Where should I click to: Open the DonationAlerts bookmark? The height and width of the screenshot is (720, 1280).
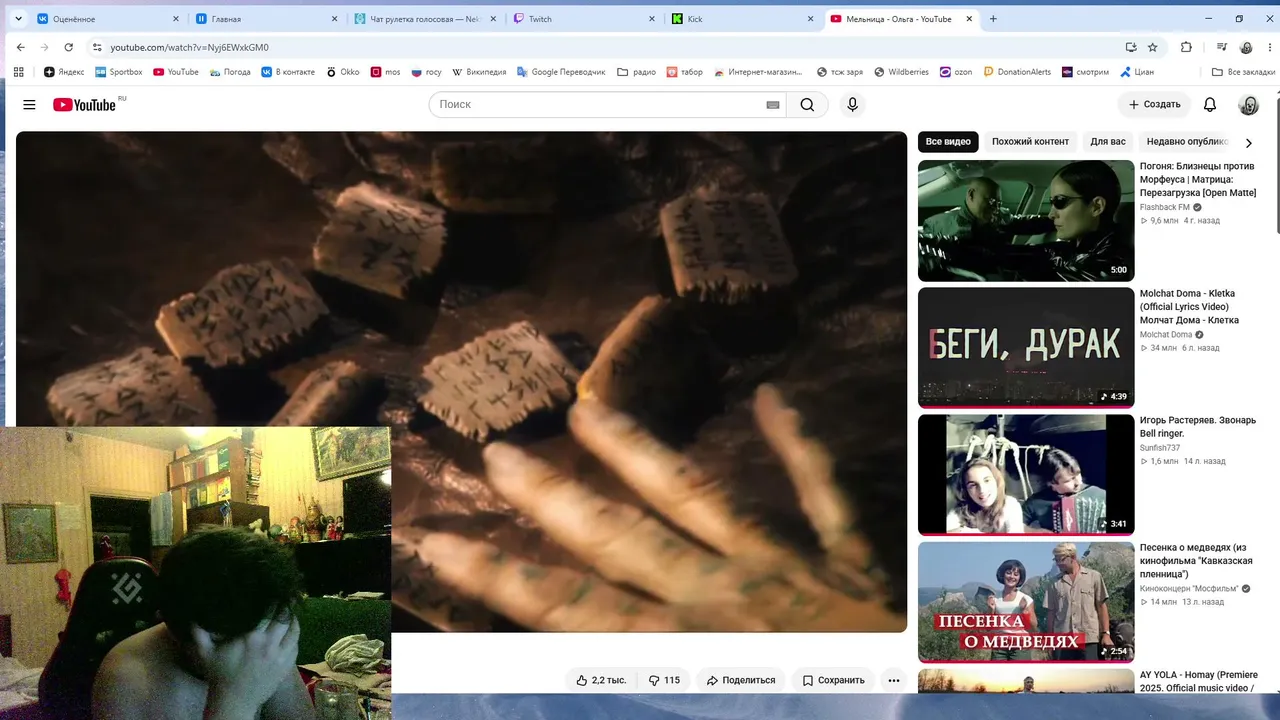[1017, 72]
